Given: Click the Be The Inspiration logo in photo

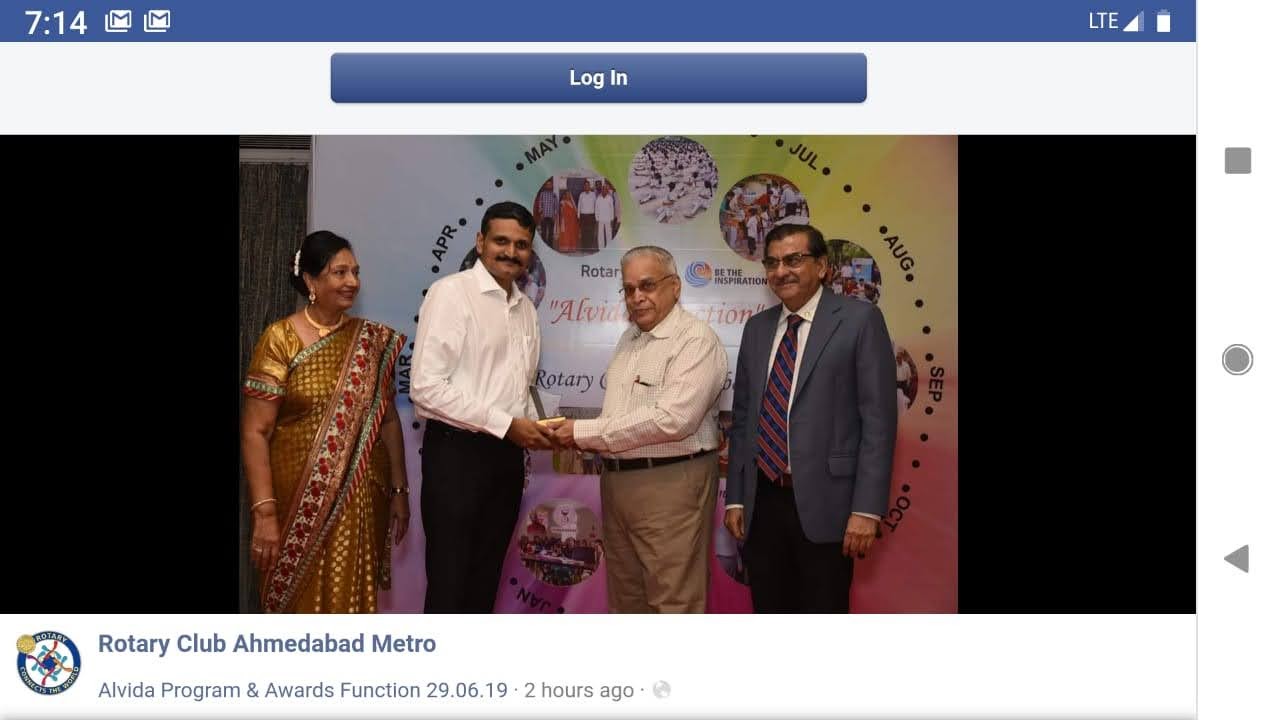Looking at the screenshot, I should pos(726,274).
